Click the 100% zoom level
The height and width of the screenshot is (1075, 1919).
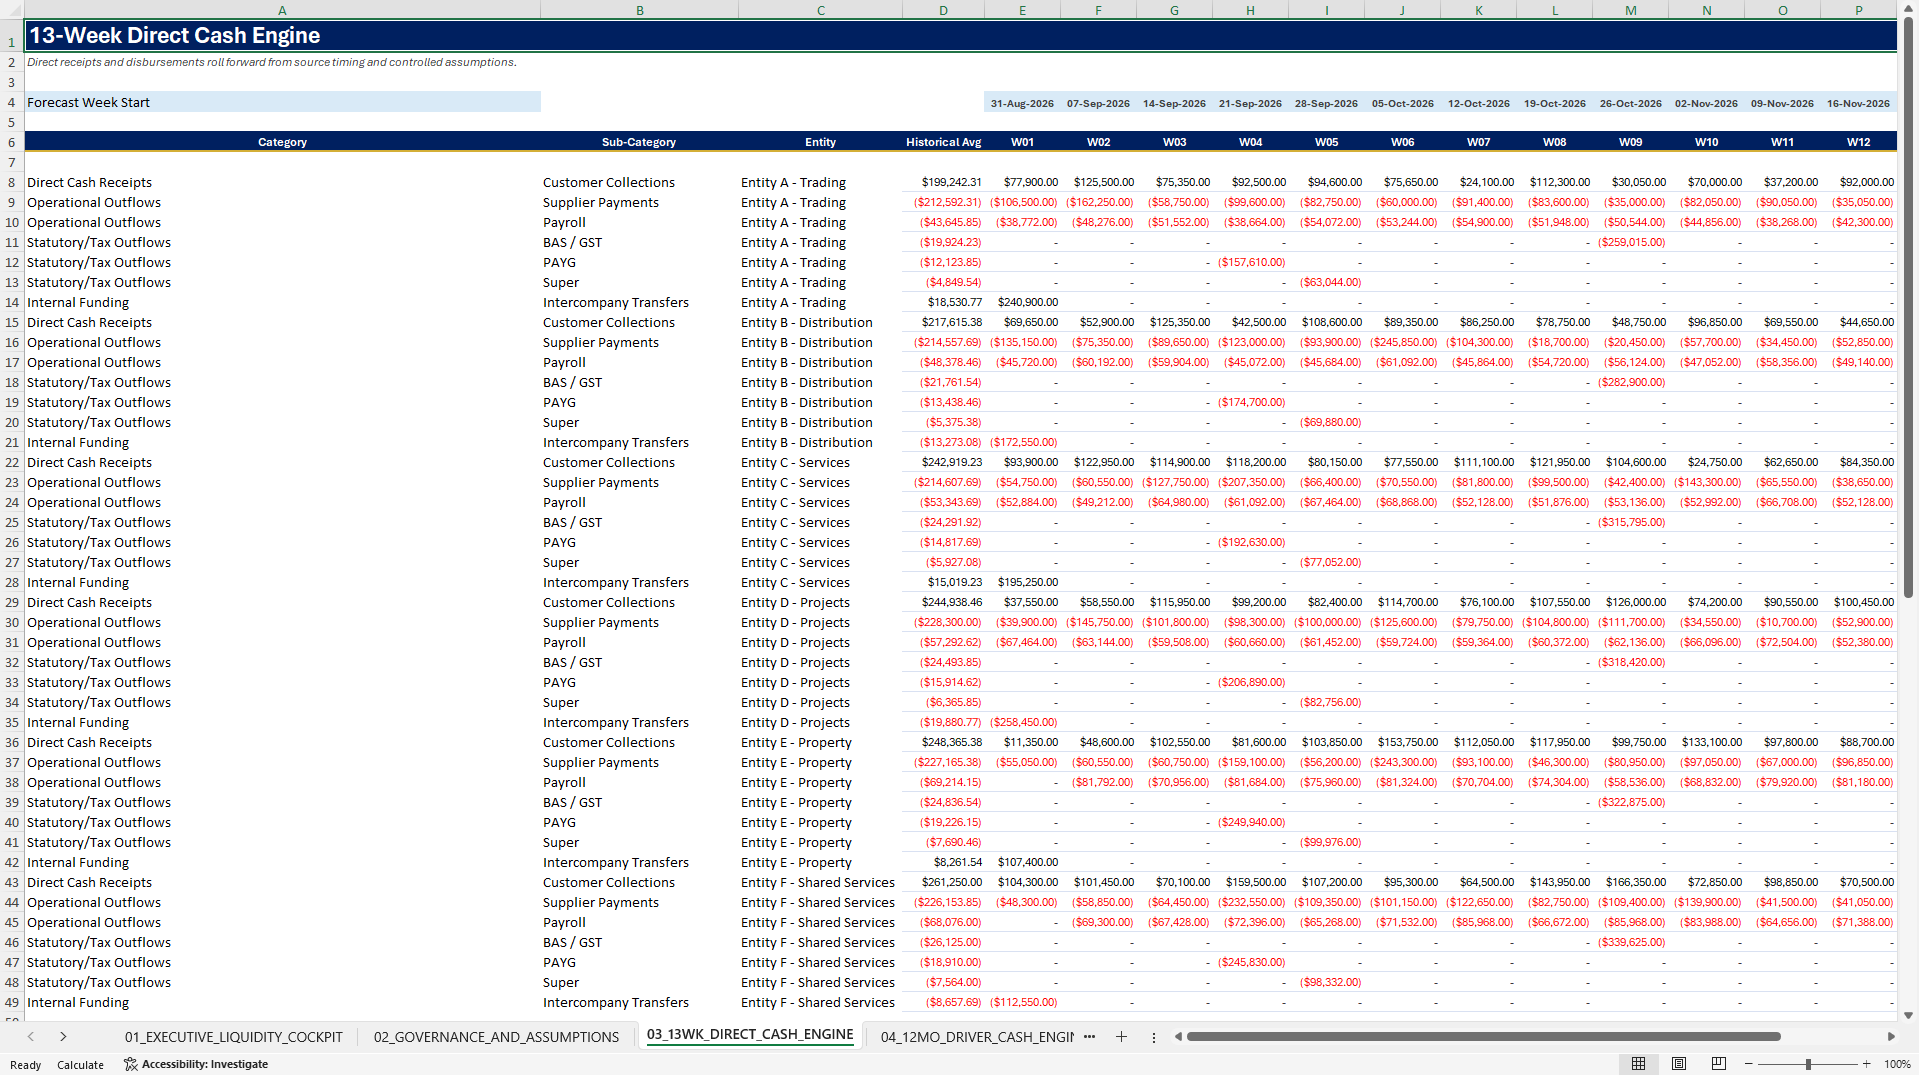pos(1897,1064)
